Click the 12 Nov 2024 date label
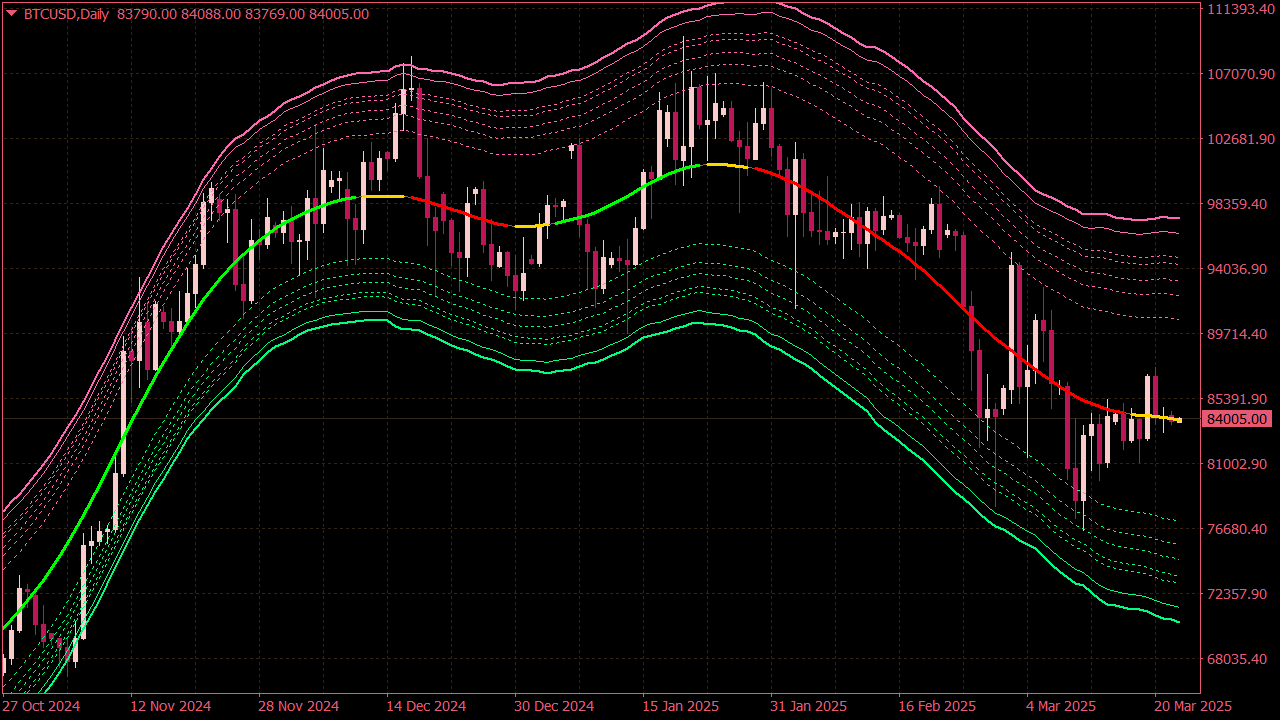 tap(171, 706)
